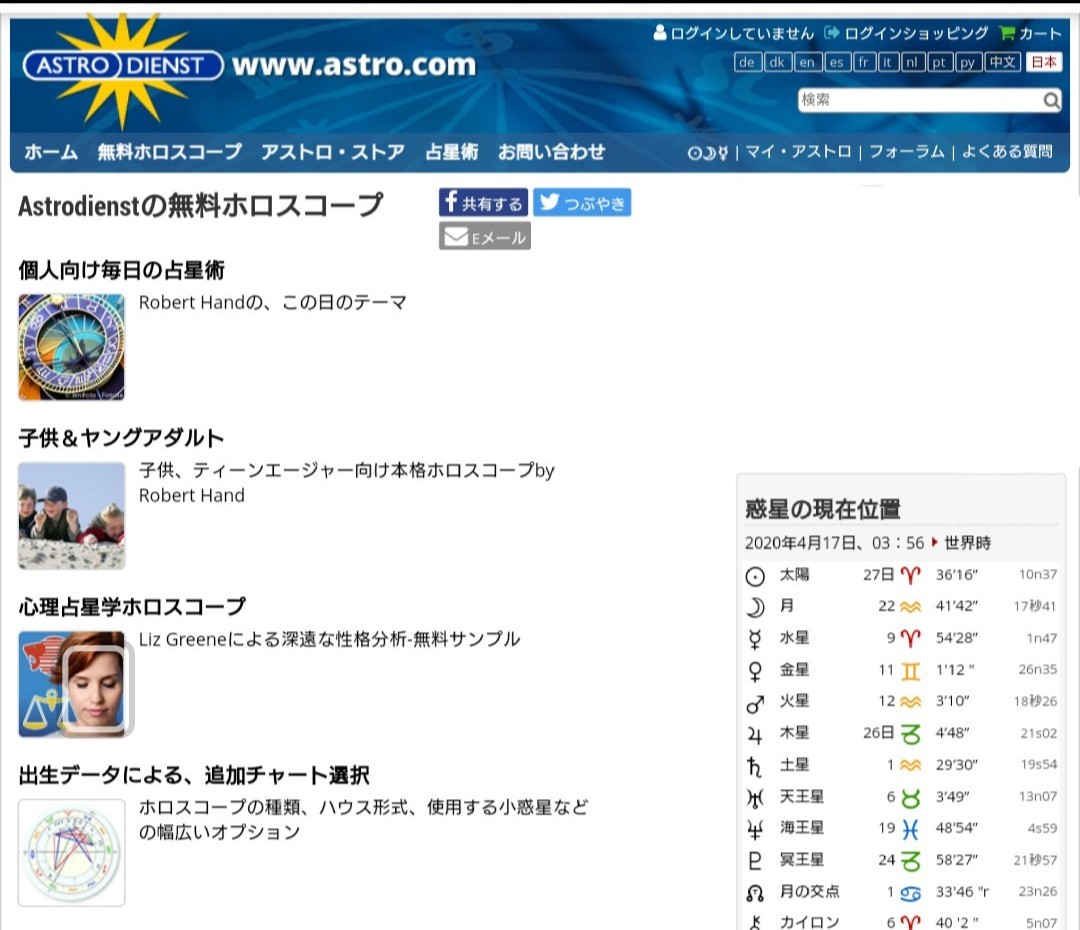Switch language to 中文
This screenshot has height=930, width=1080.
coord(1002,62)
